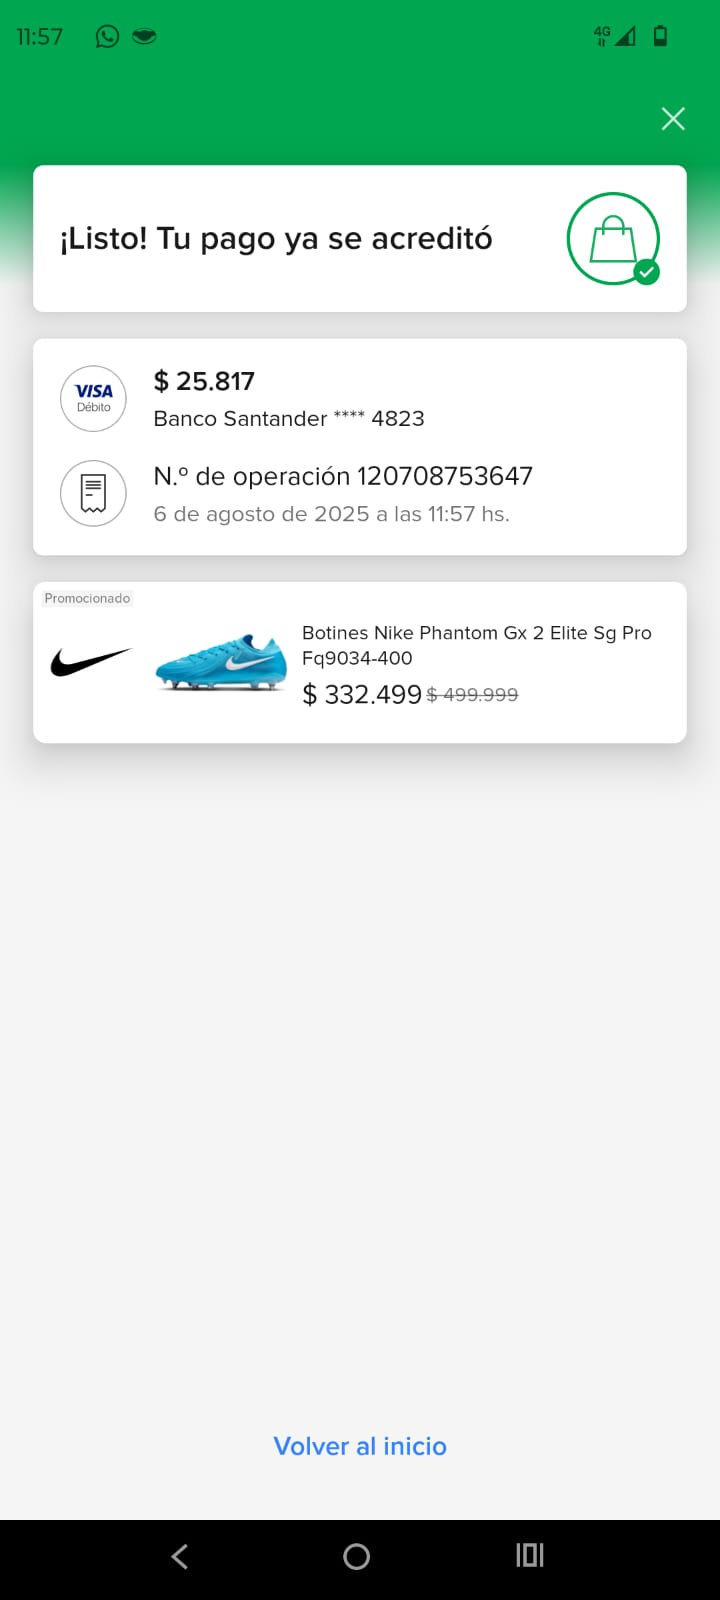
Task: Tap the battery icon in status bar
Action: [x=660, y=37]
